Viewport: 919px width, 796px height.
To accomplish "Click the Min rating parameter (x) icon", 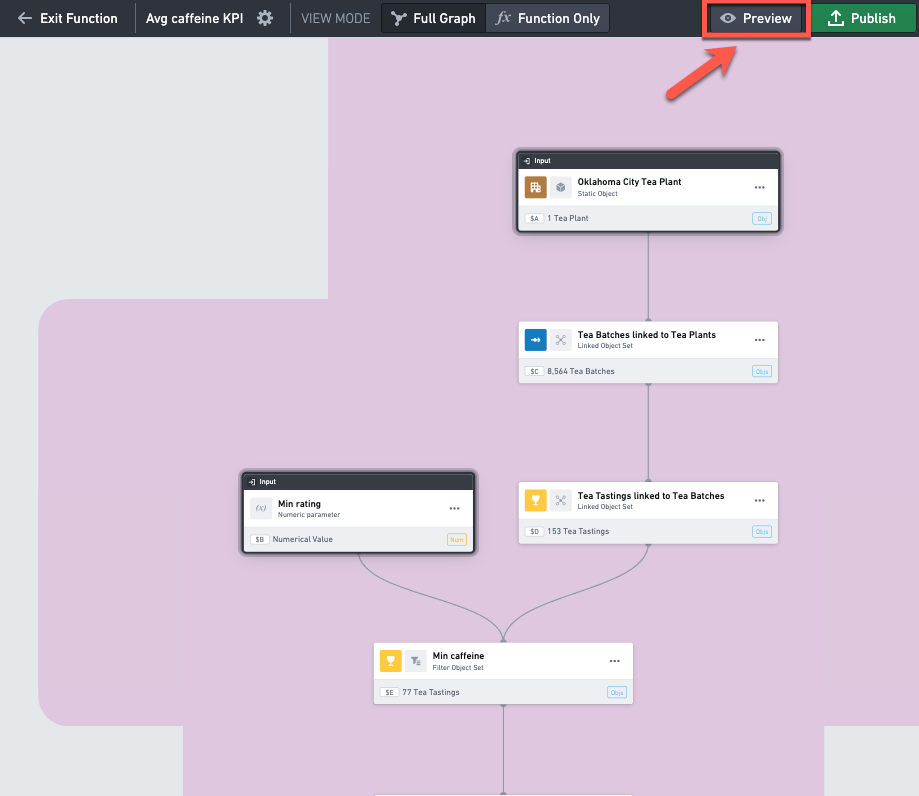I will tap(261, 508).
